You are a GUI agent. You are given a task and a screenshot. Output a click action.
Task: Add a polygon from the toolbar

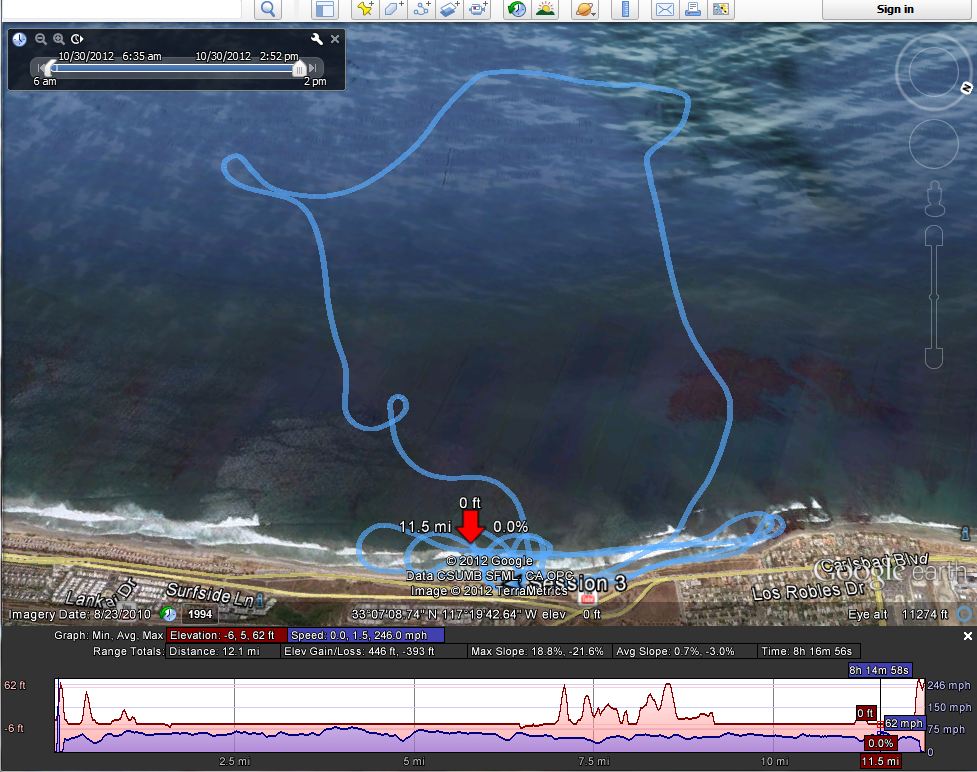393,9
